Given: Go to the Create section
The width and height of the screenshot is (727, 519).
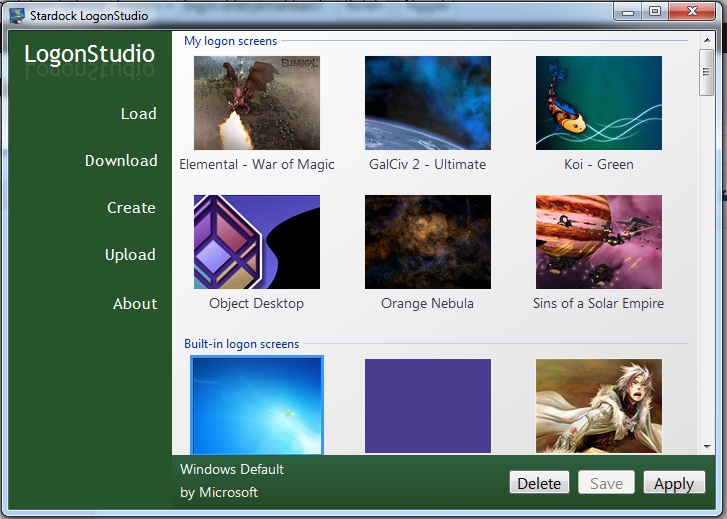Looking at the screenshot, I should click(x=131, y=207).
